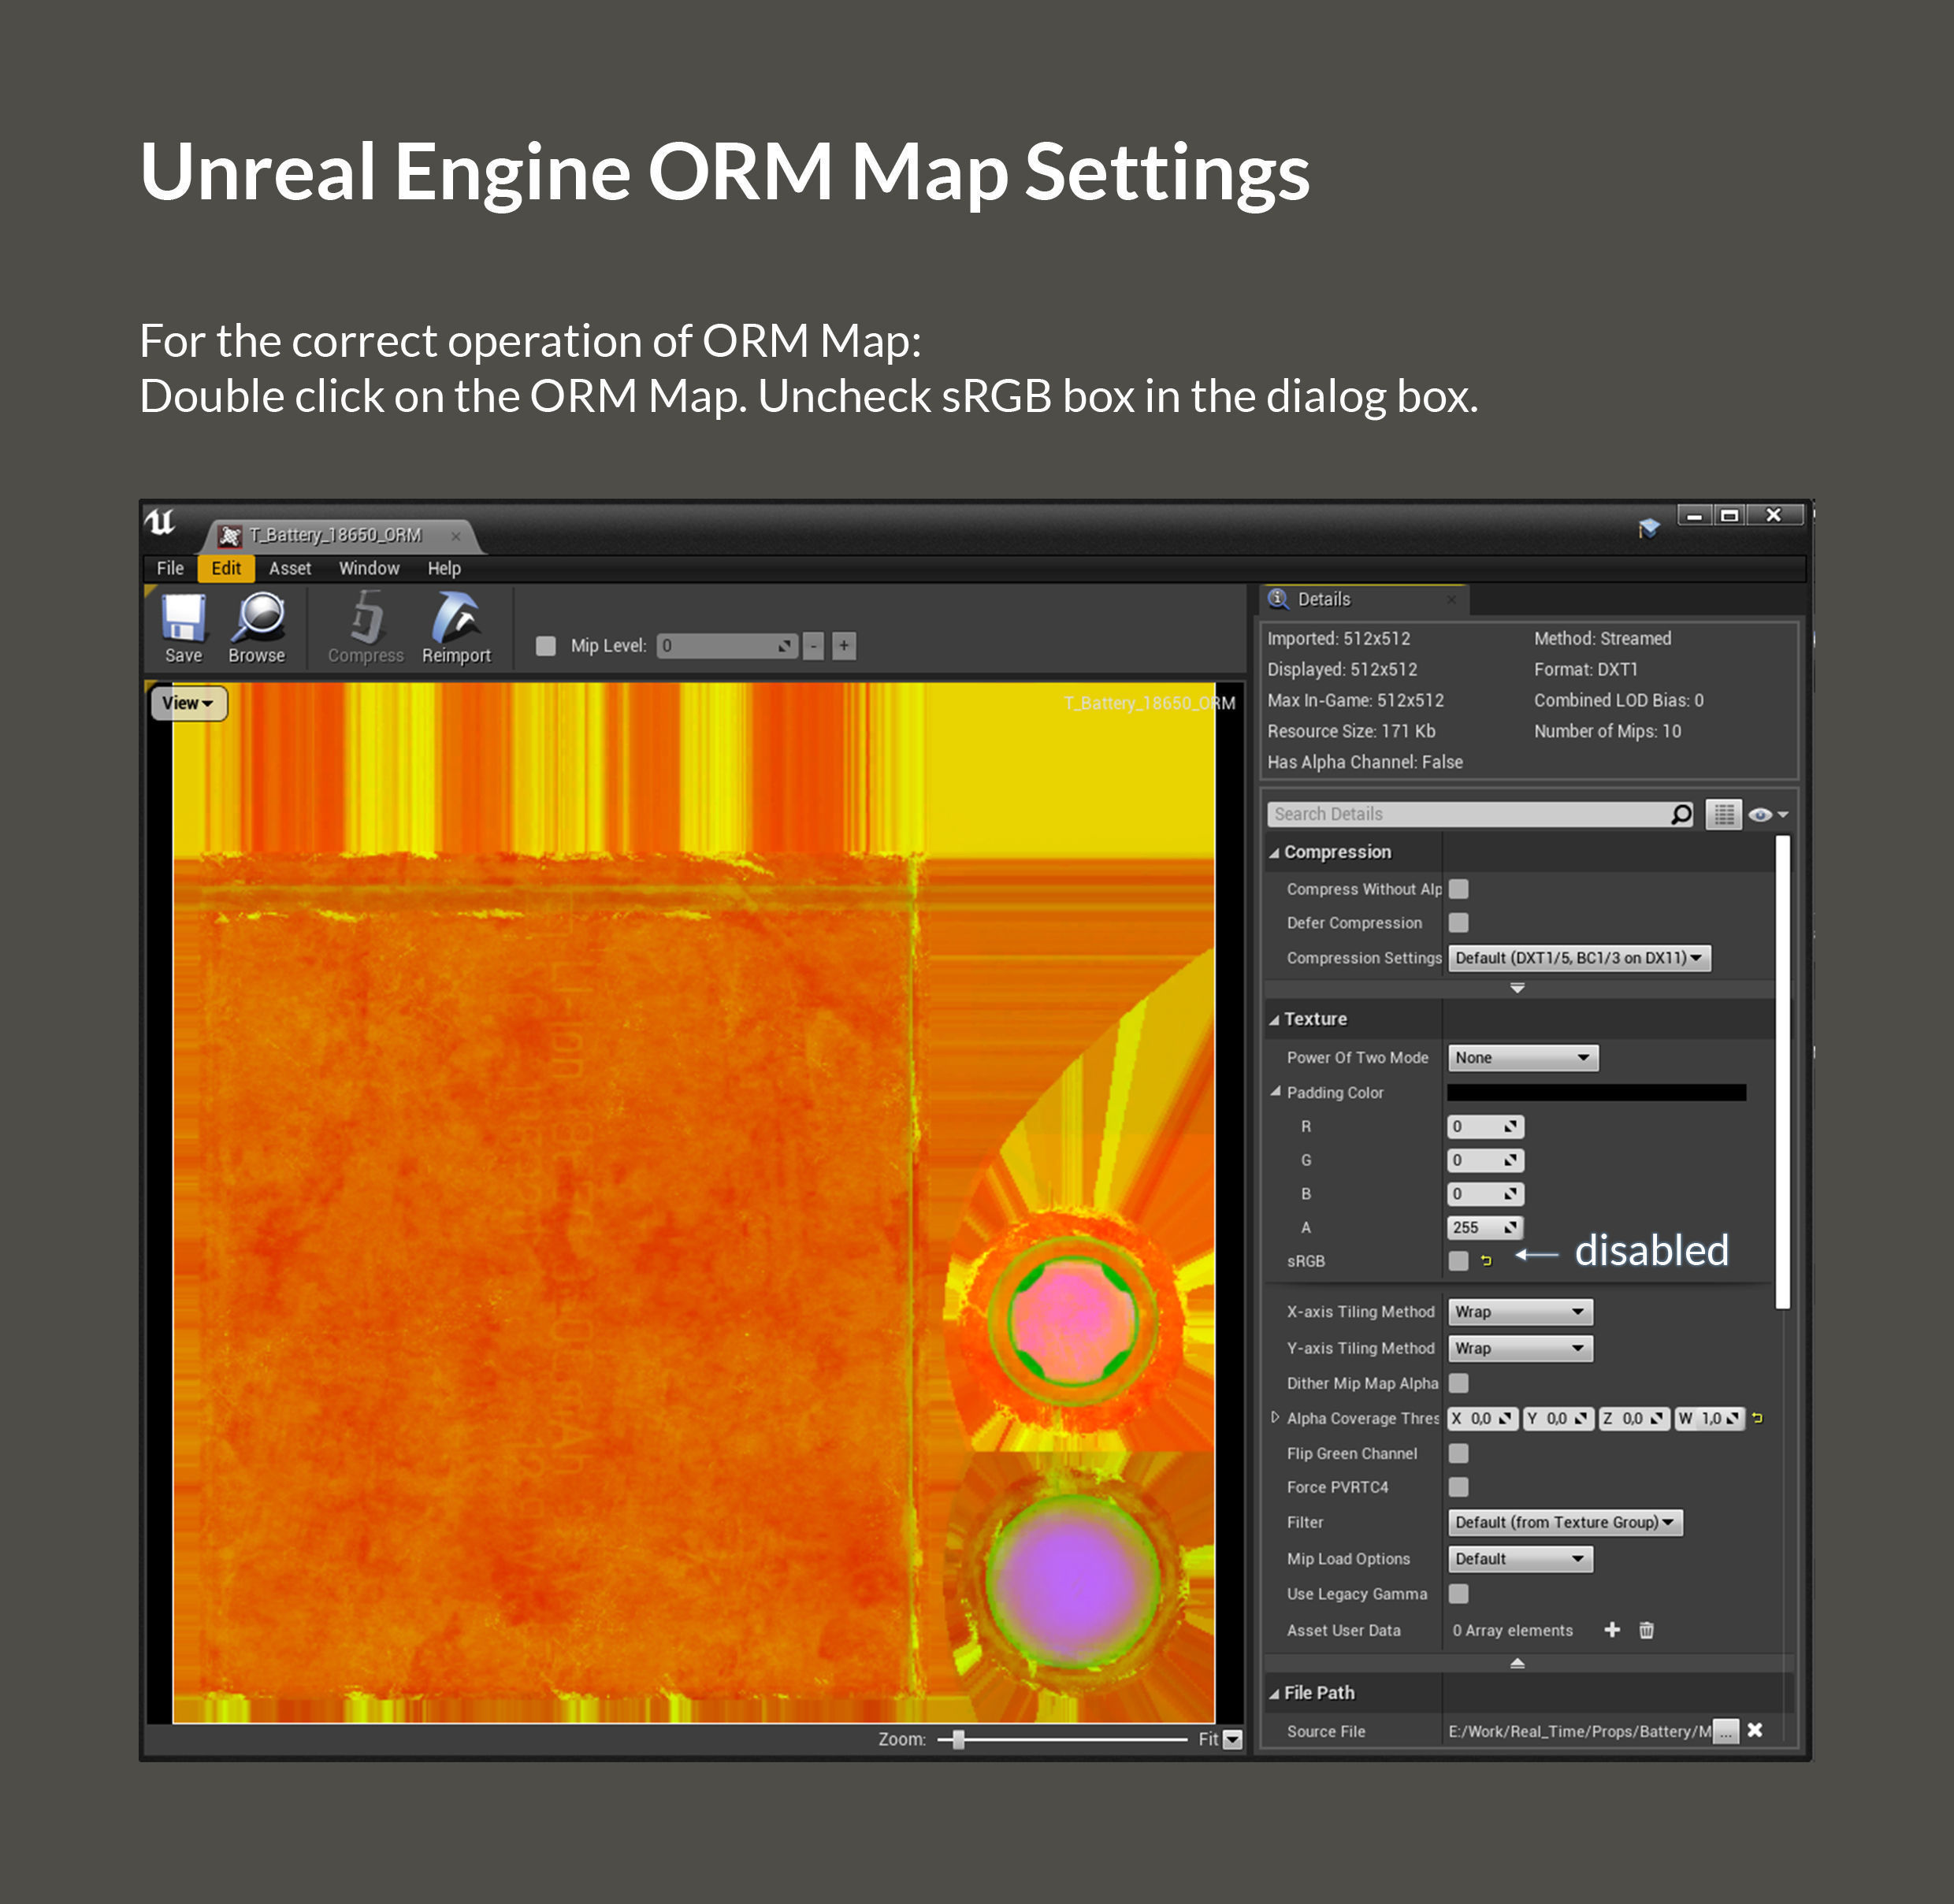Viewport: 1954px width, 1904px height.
Task: Toggle the sRGB checkbox
Action: coord(1459,1260)
